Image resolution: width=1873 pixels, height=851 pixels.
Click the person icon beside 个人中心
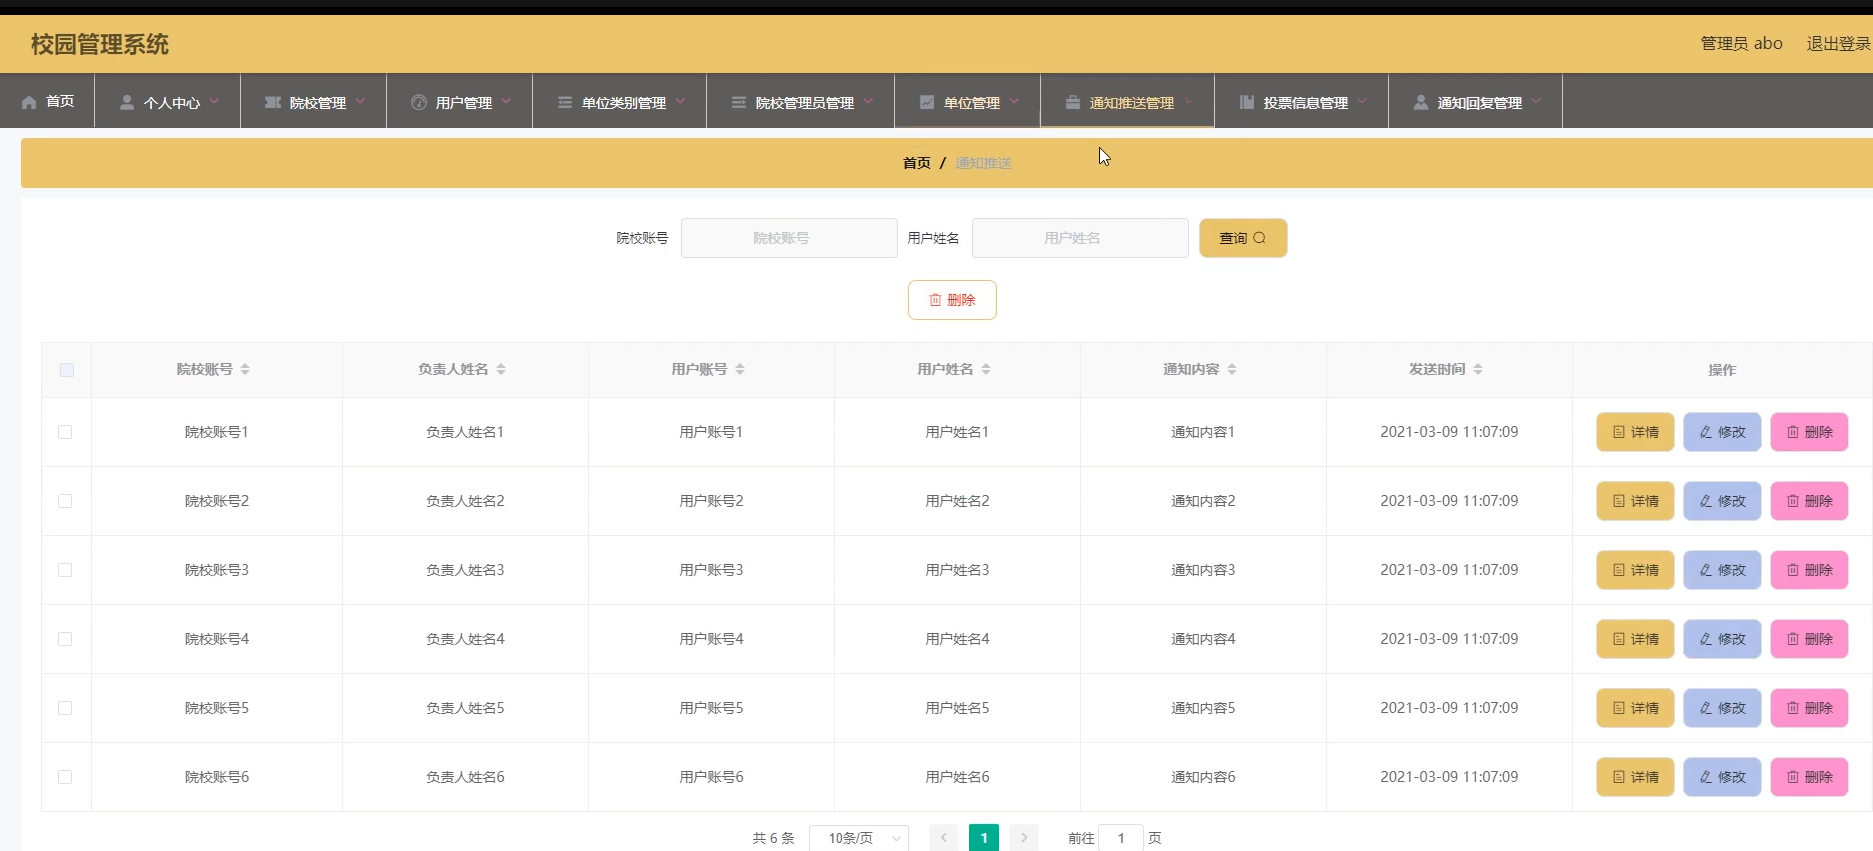[127, 102]
